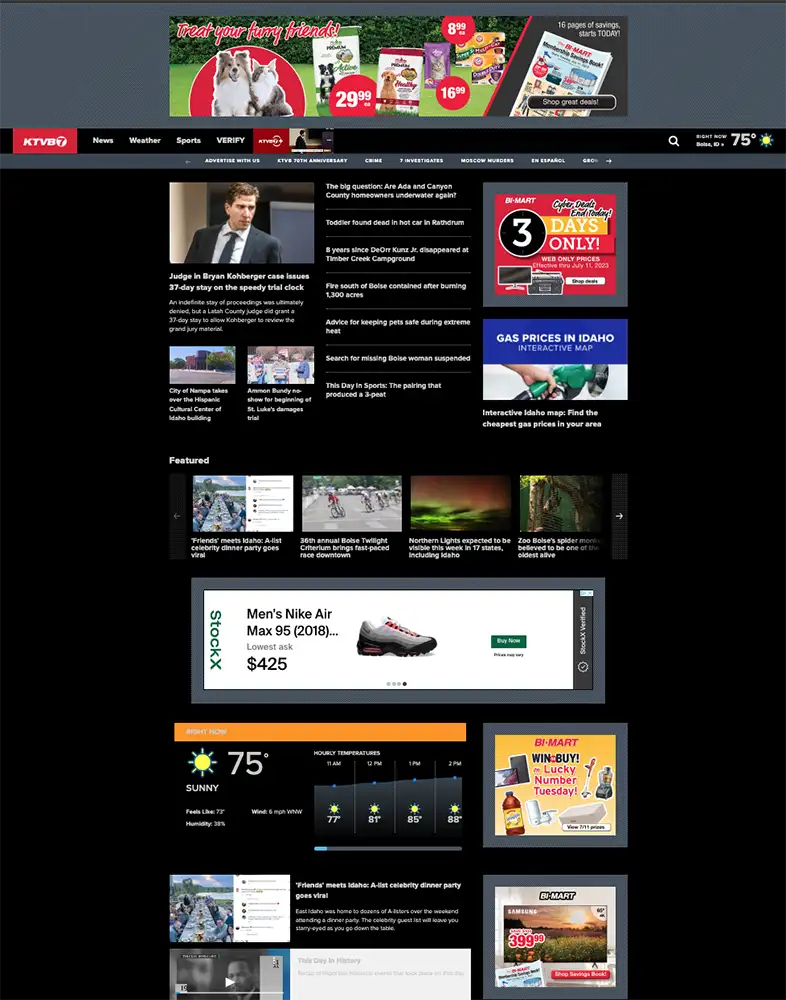Open header Boise, ID 75° weather link

(734, 140)
